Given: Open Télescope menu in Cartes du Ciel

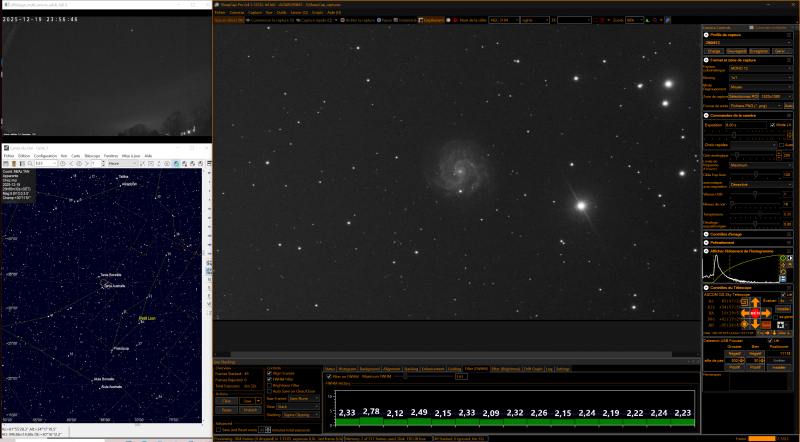Looking at the screenshot, I should point(92,156).
